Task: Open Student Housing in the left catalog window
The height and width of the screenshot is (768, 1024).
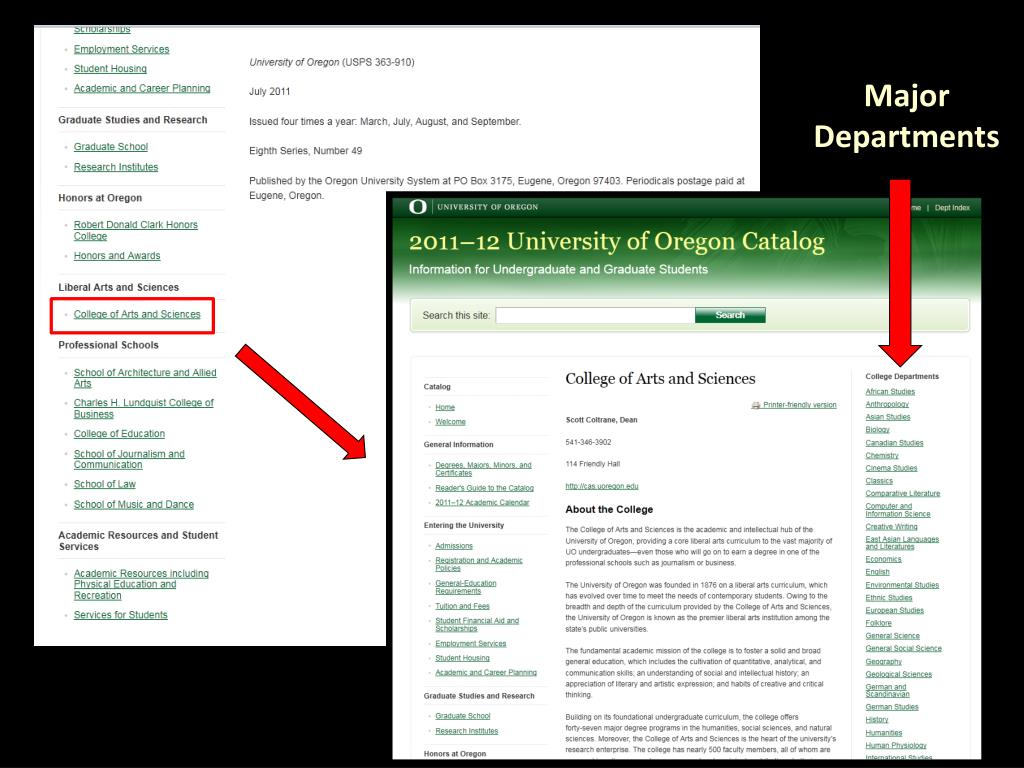Action: 110,69
